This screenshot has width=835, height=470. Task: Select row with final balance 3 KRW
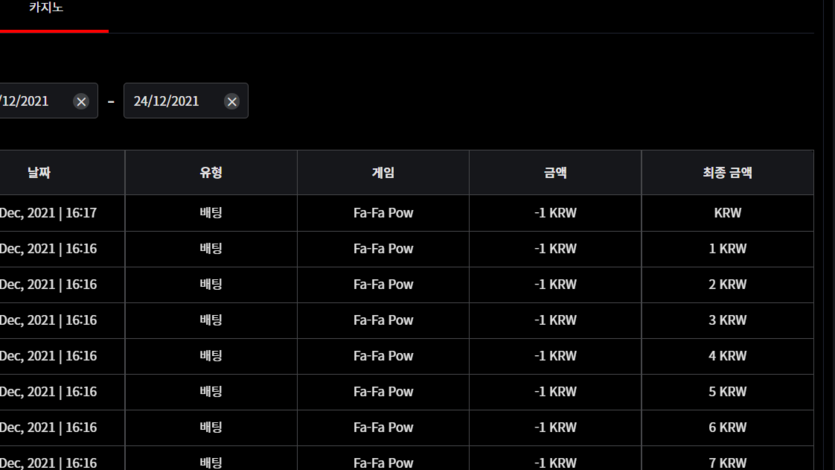(x=407, y=320)
